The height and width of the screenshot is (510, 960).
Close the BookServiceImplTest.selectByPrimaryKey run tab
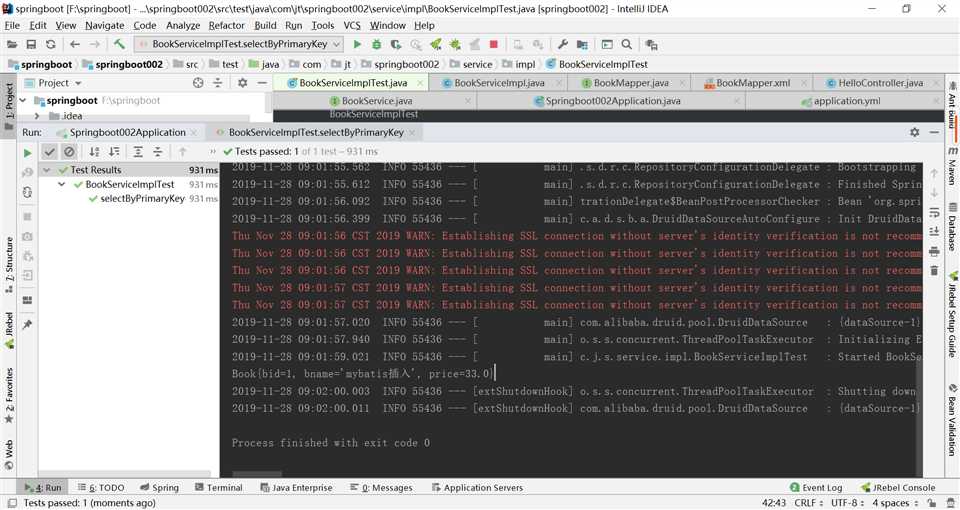point(411,132)
